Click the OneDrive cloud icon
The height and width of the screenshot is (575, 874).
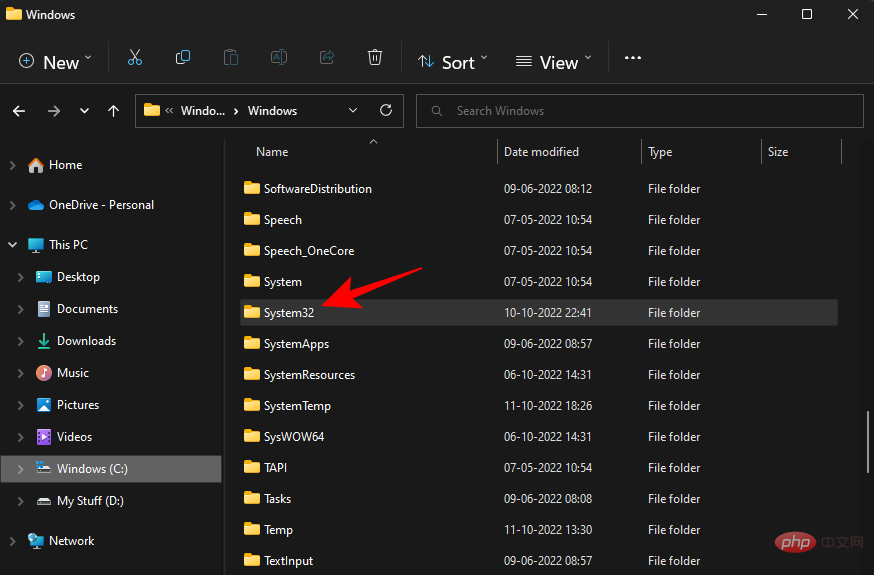36,205
